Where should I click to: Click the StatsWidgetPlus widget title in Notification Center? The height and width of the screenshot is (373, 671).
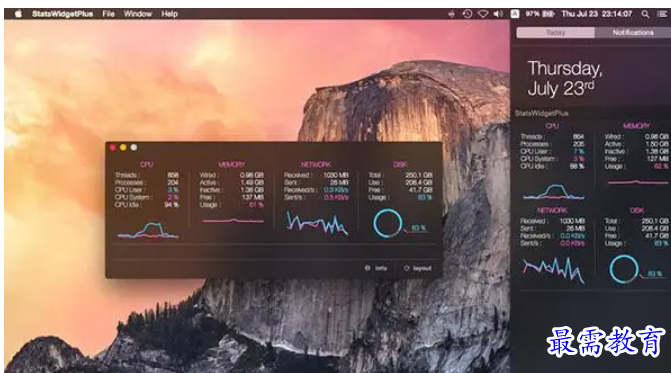(542, 113)
